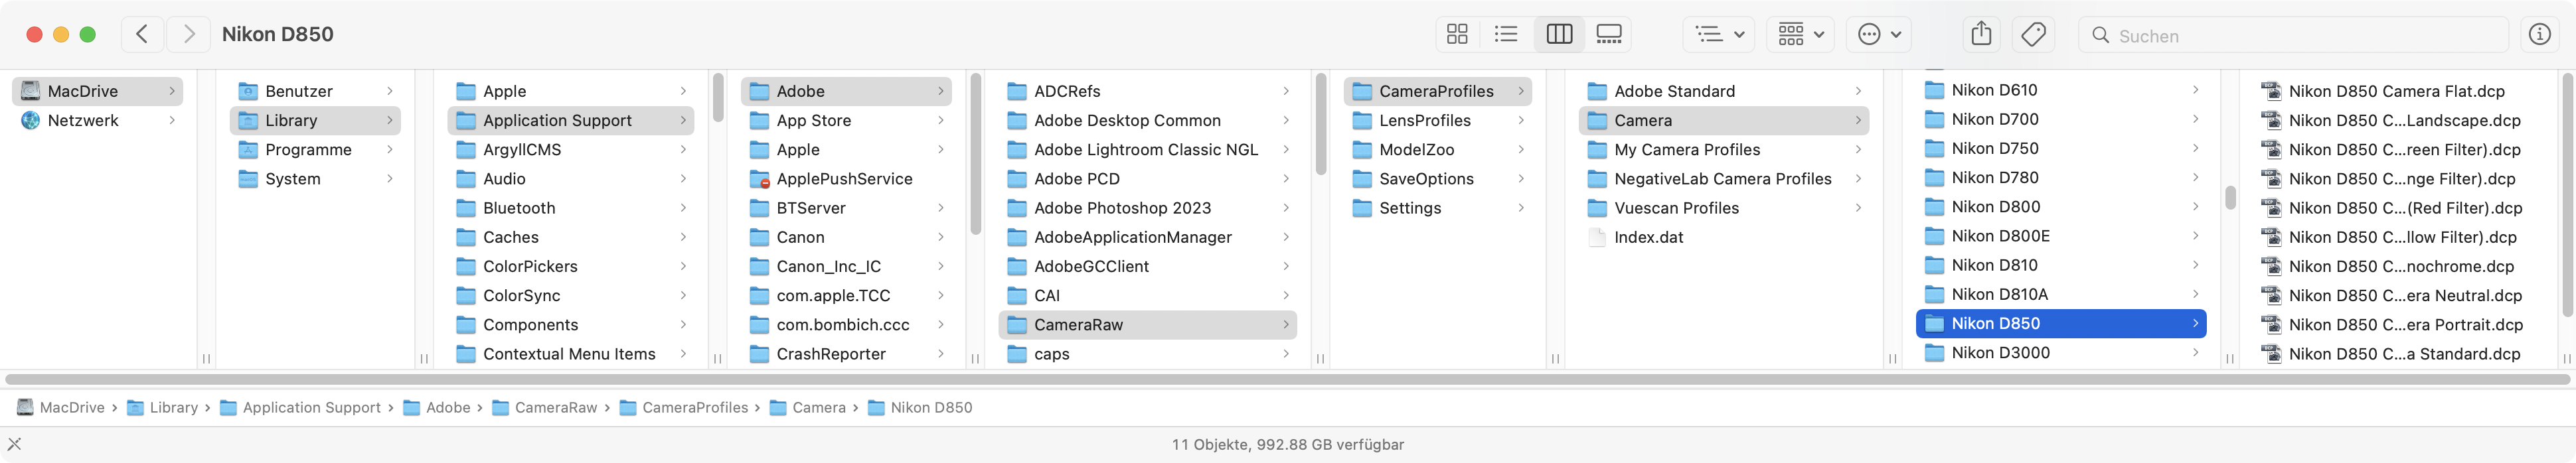
Task: Open the Benutzer folder
Action: 315,91
